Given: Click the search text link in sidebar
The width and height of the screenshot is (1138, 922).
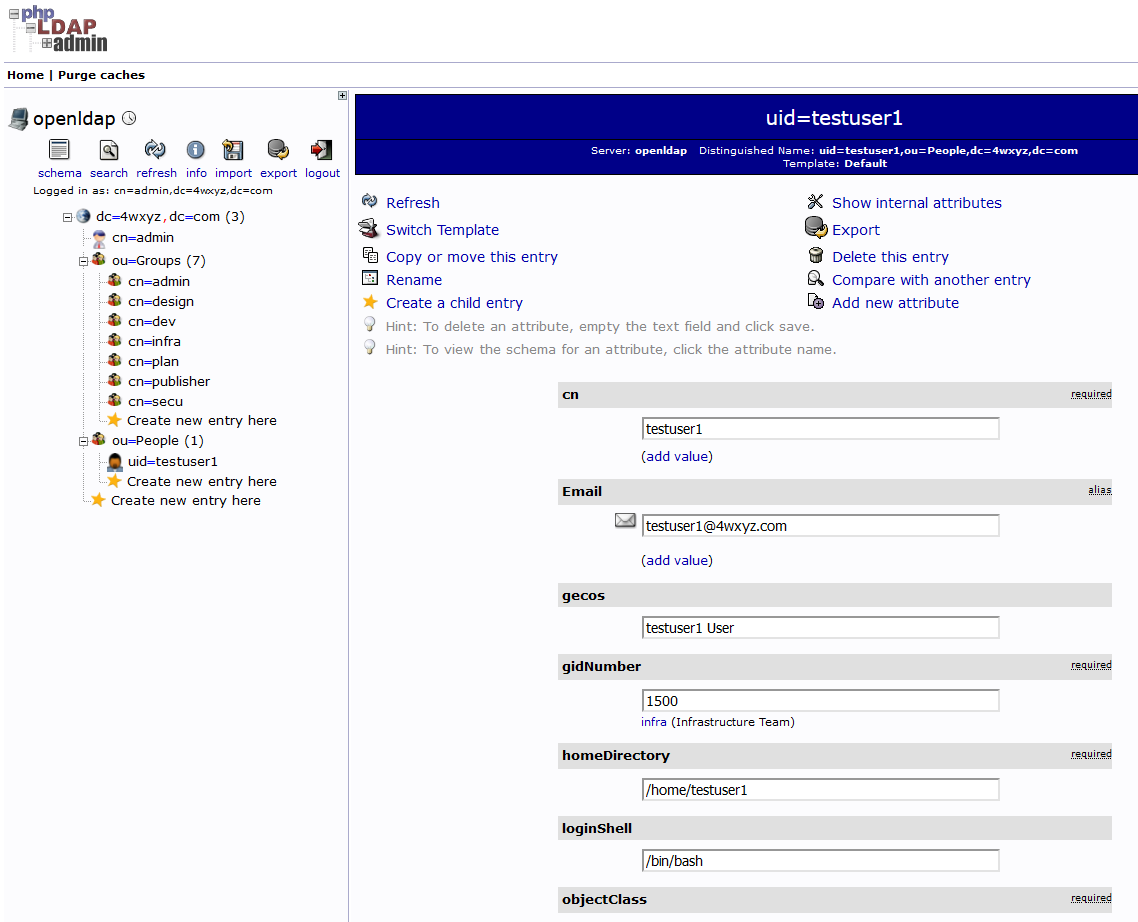Looking at the screenshot, I should coord(109,173).
